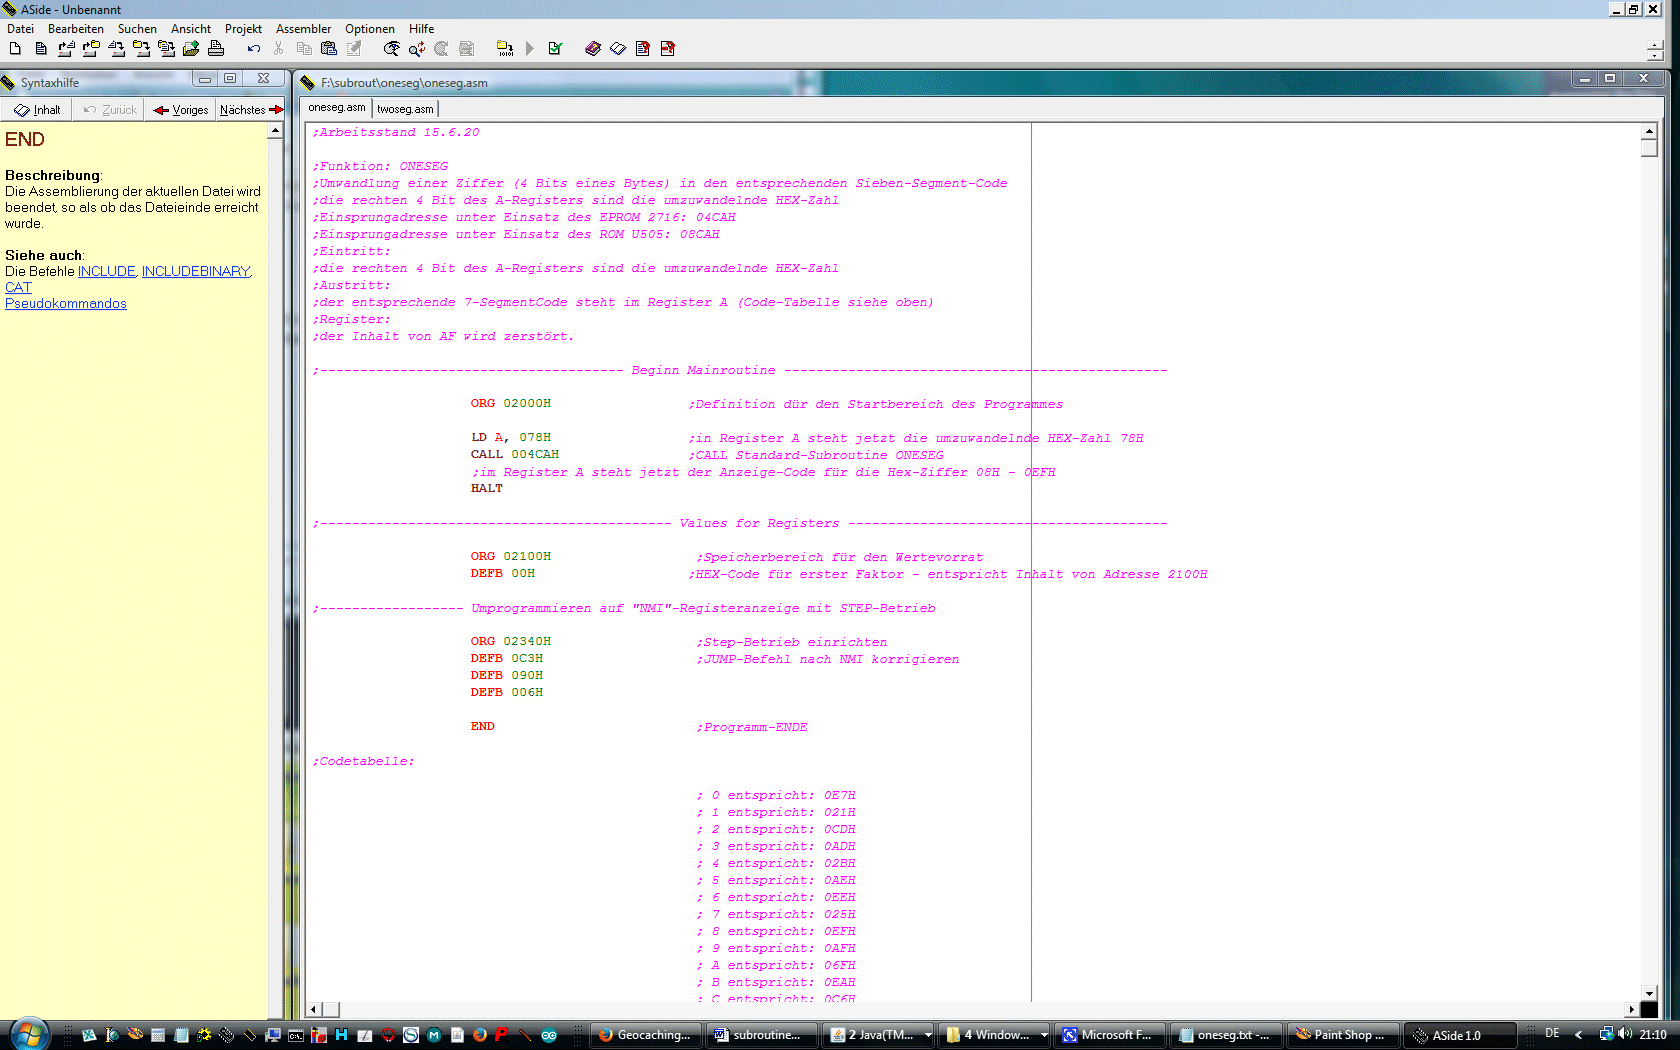This screenshot has width=1680, height=1050.
Task: Open file from disk icon
Action: point(66,48)
